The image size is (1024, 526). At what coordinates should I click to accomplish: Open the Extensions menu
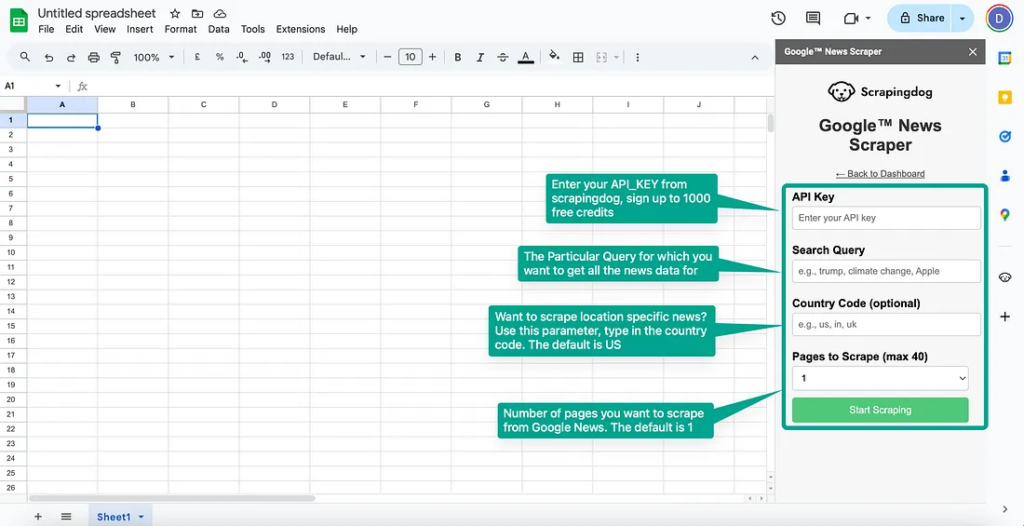[x=300, y=29]
